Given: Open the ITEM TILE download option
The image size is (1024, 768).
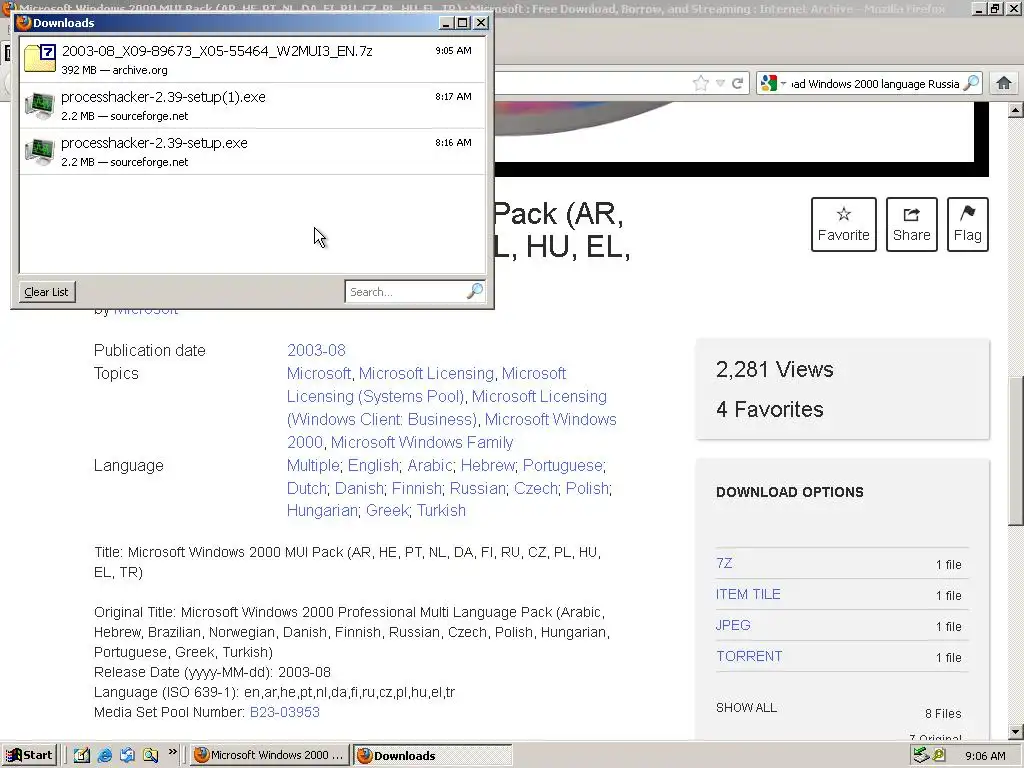Looking at the screenshot, I should [x=748, y=594].
